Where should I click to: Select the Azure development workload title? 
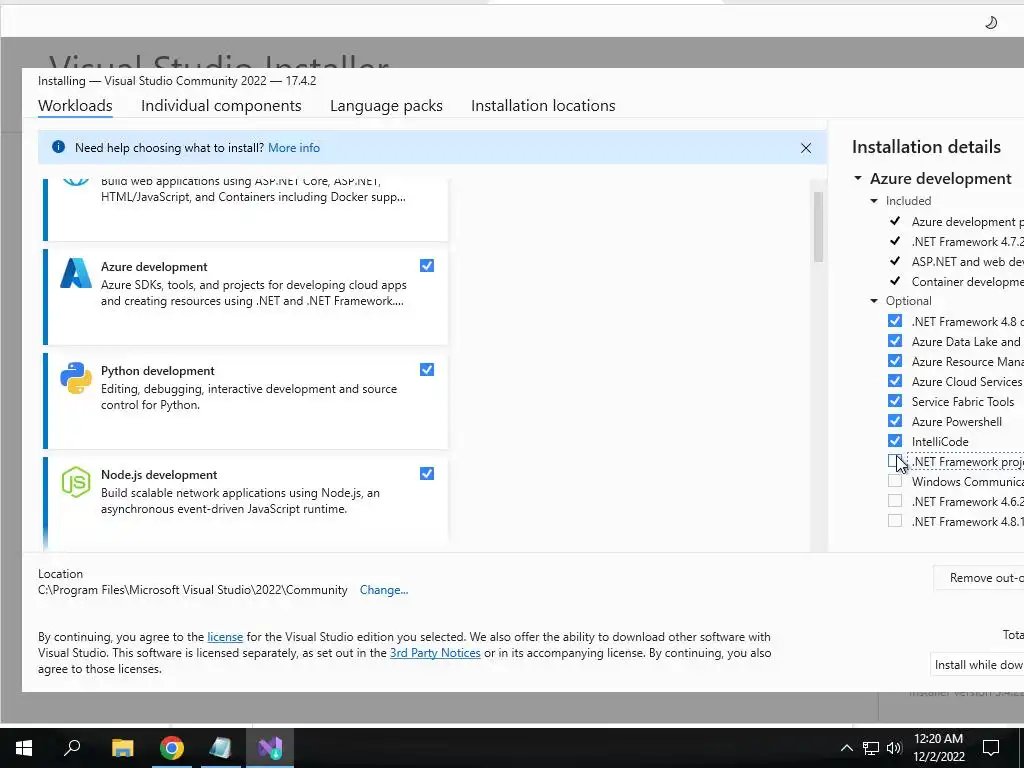(154, 266)
